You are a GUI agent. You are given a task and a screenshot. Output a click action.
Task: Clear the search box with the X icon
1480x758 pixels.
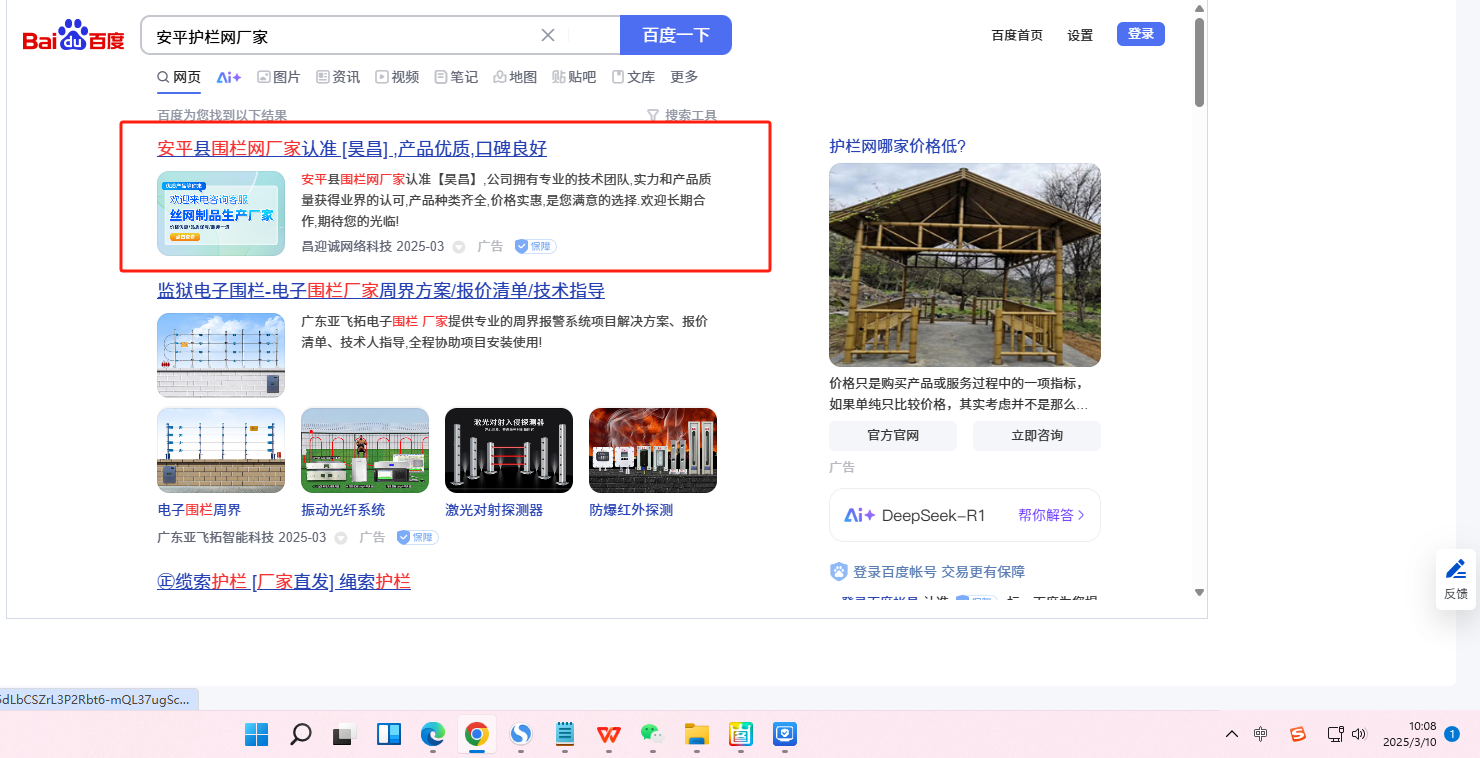coord(548,35)
